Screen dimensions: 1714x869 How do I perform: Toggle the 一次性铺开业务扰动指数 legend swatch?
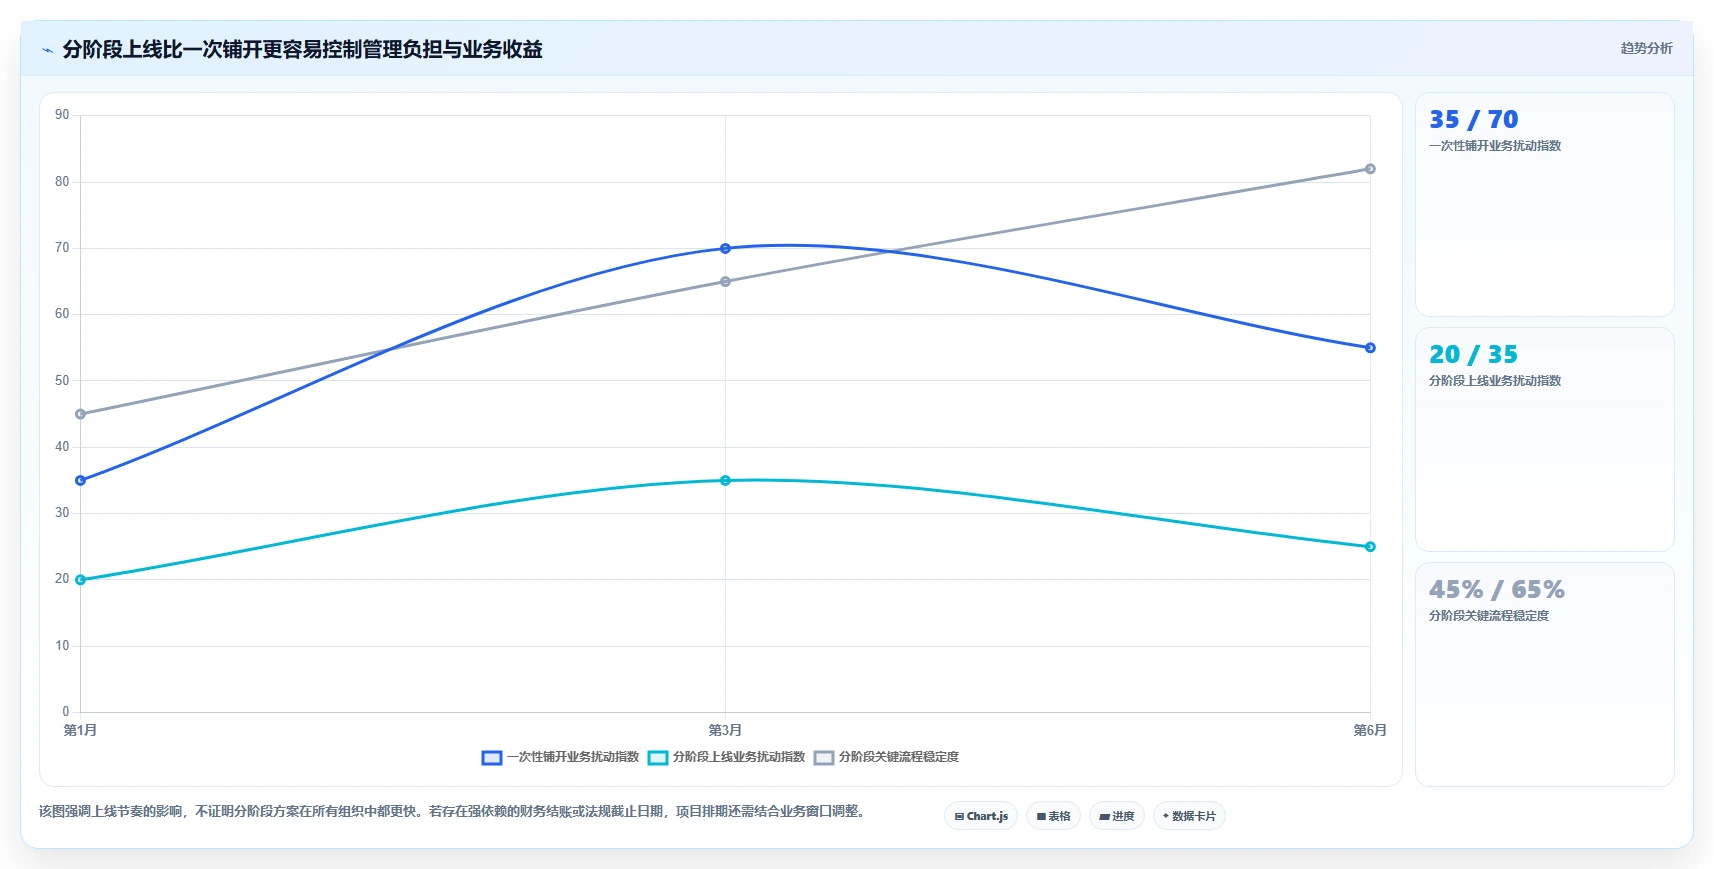pyautogui.click(x=491, y=757)
